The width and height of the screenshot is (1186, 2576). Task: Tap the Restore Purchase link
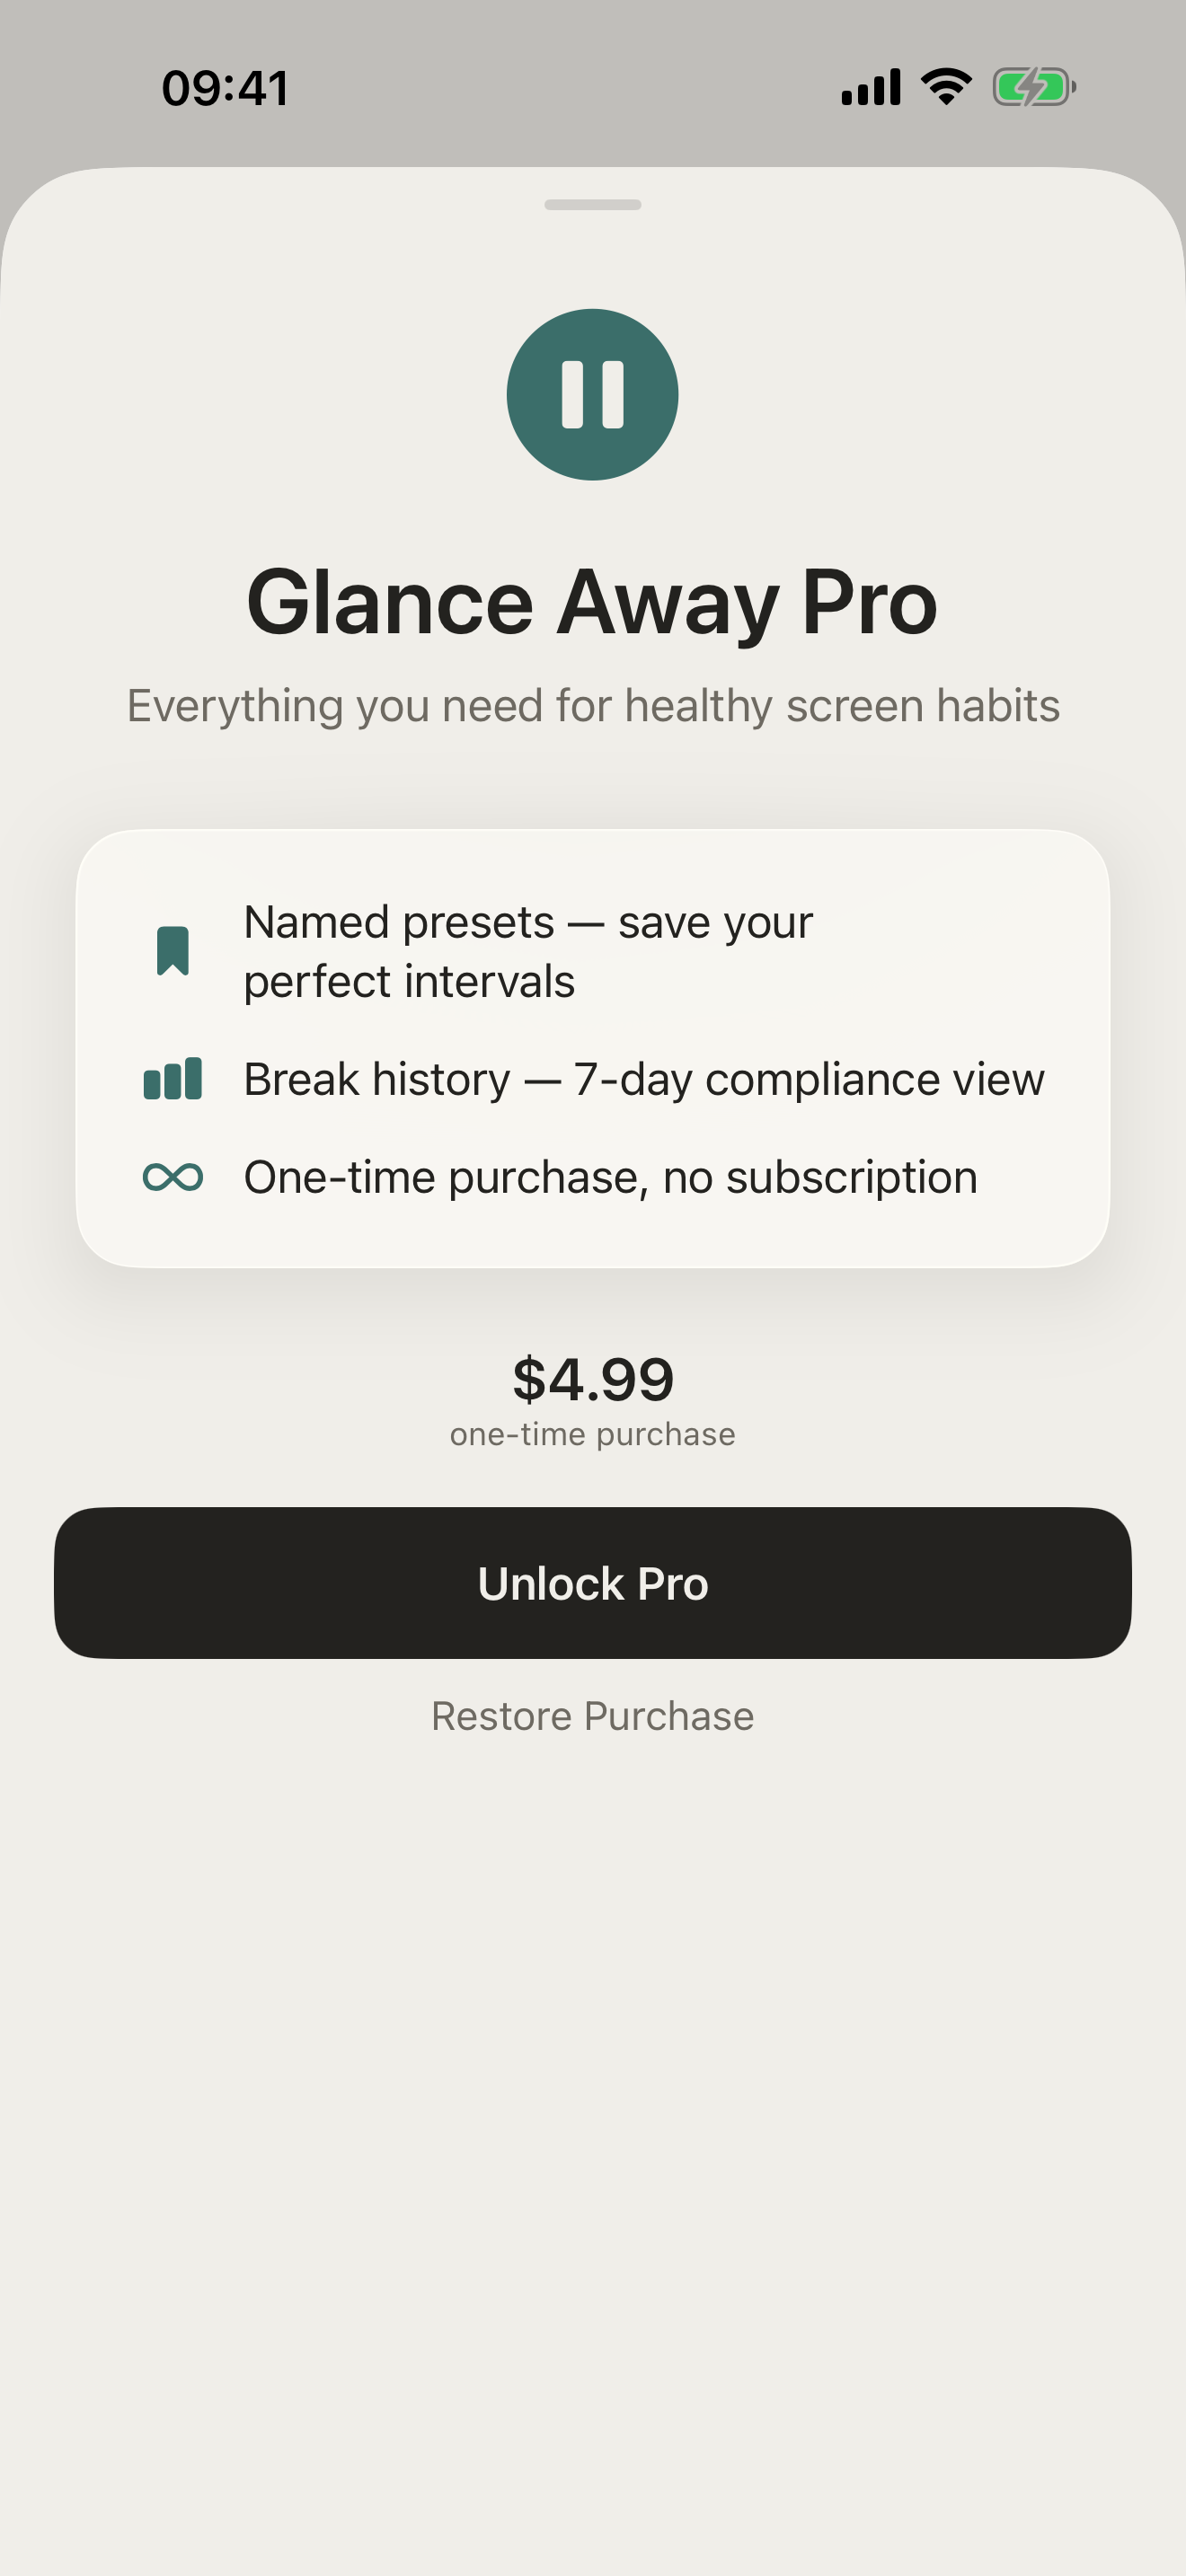click(x=593, y=1716)
